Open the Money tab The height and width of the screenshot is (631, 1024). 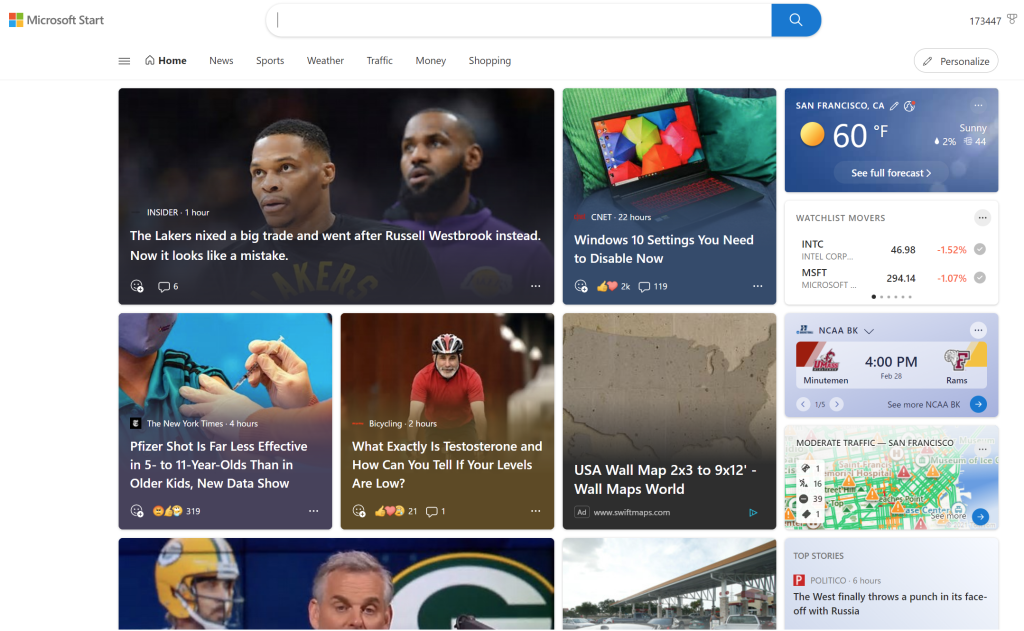(x=430, y=61)
